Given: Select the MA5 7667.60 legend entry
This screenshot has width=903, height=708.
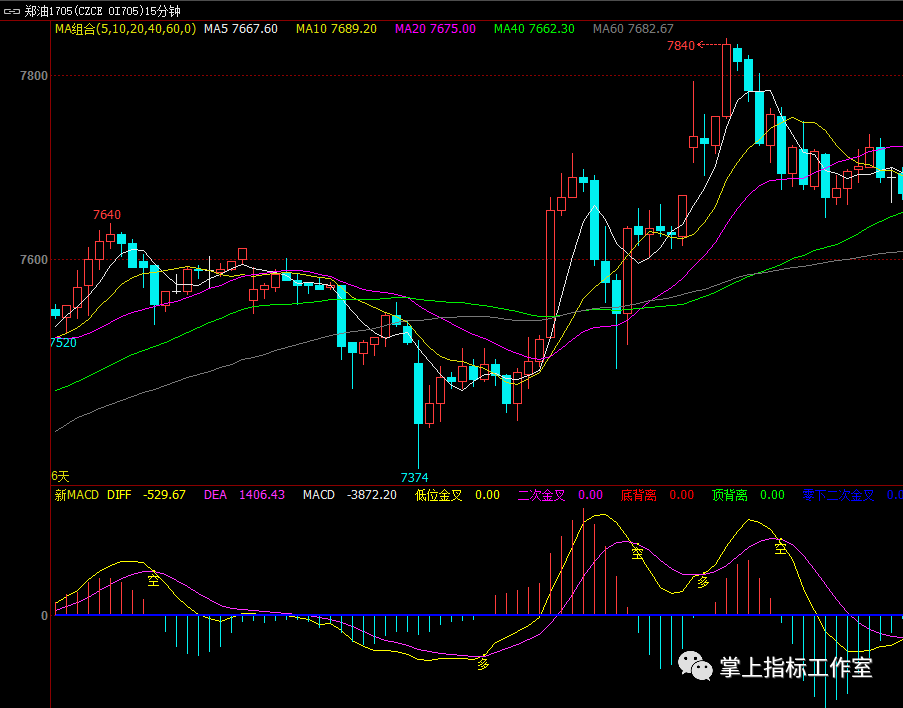Looking at the screenshot, I should coord(241,29).
